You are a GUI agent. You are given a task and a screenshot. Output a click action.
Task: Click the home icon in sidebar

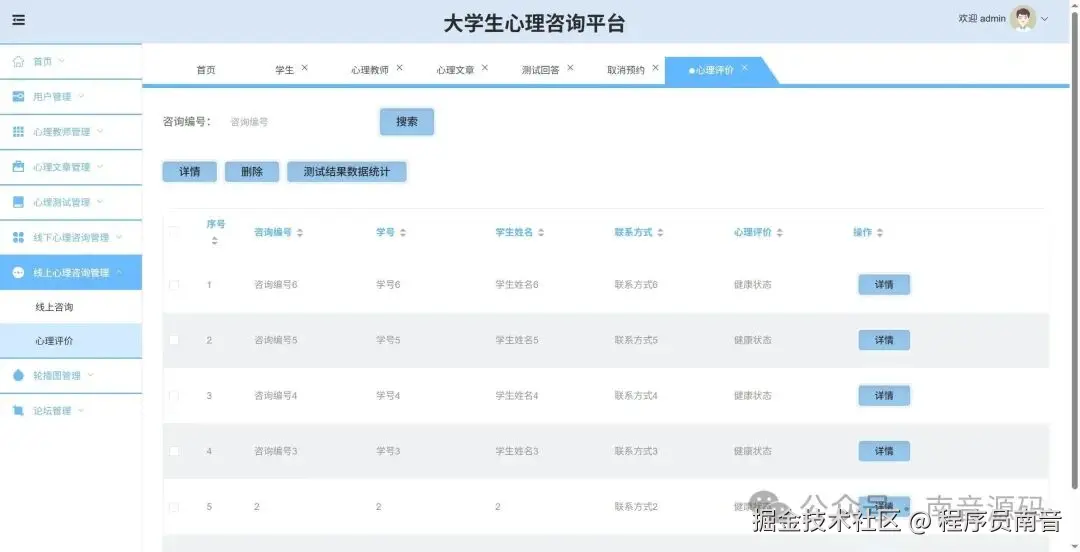point(19,61)
